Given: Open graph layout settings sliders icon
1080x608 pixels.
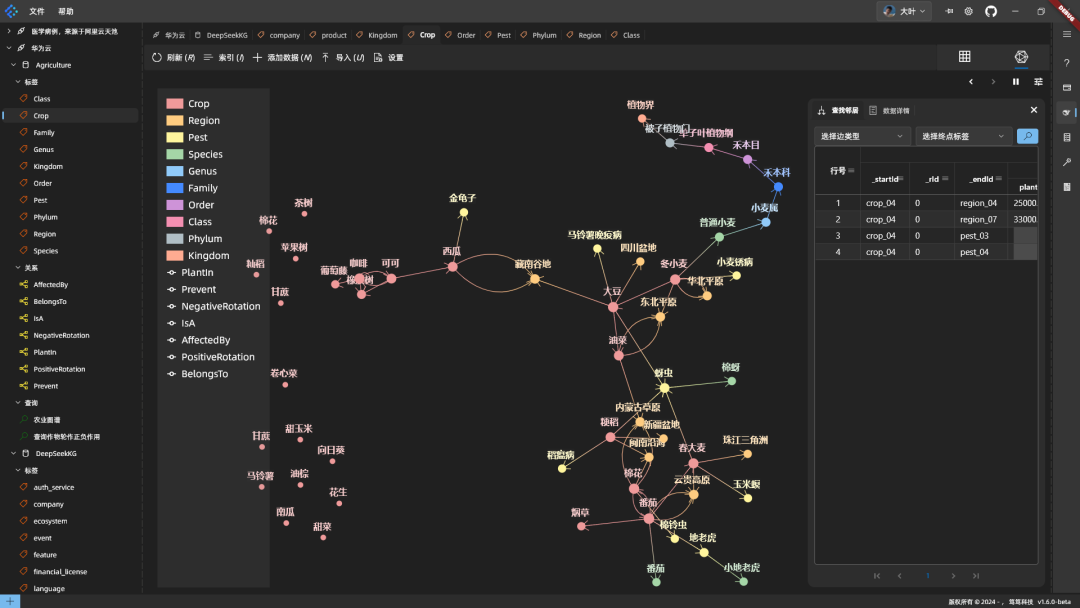Looking at the screenshot, I should click(1038, 81).
